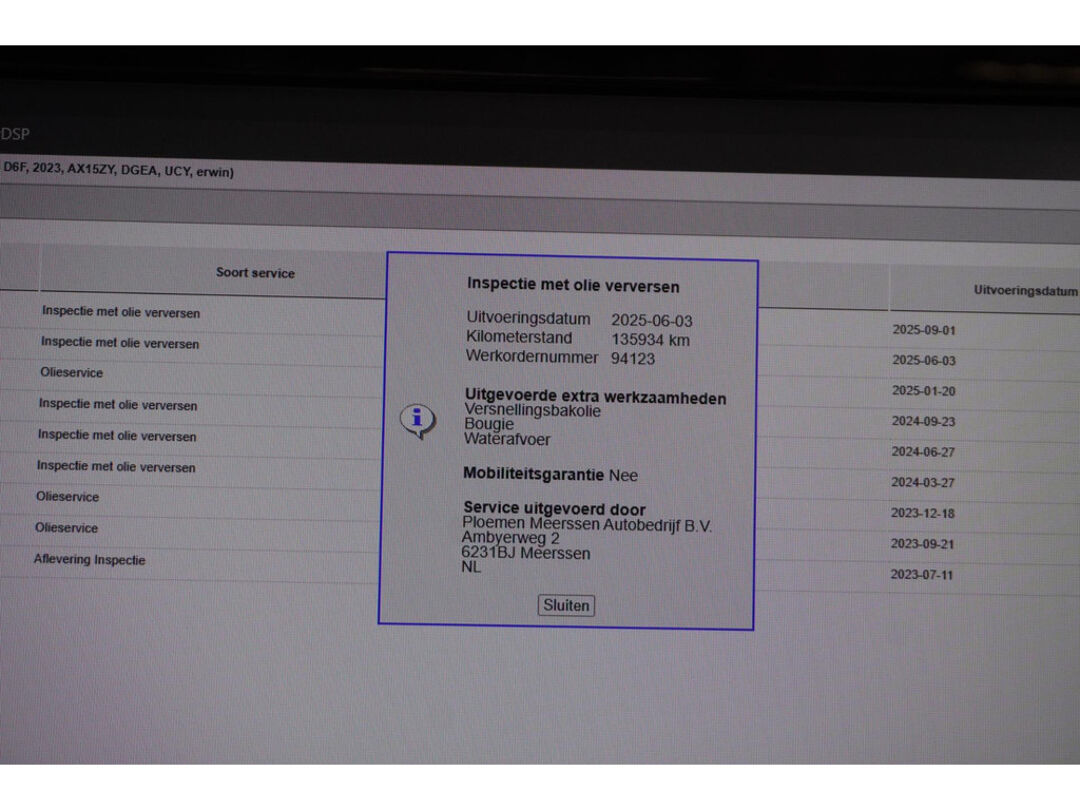Click the vehicle info line ending in erwin
Image resolution: width=1080 pixels, height=810 pixels.
118,171
